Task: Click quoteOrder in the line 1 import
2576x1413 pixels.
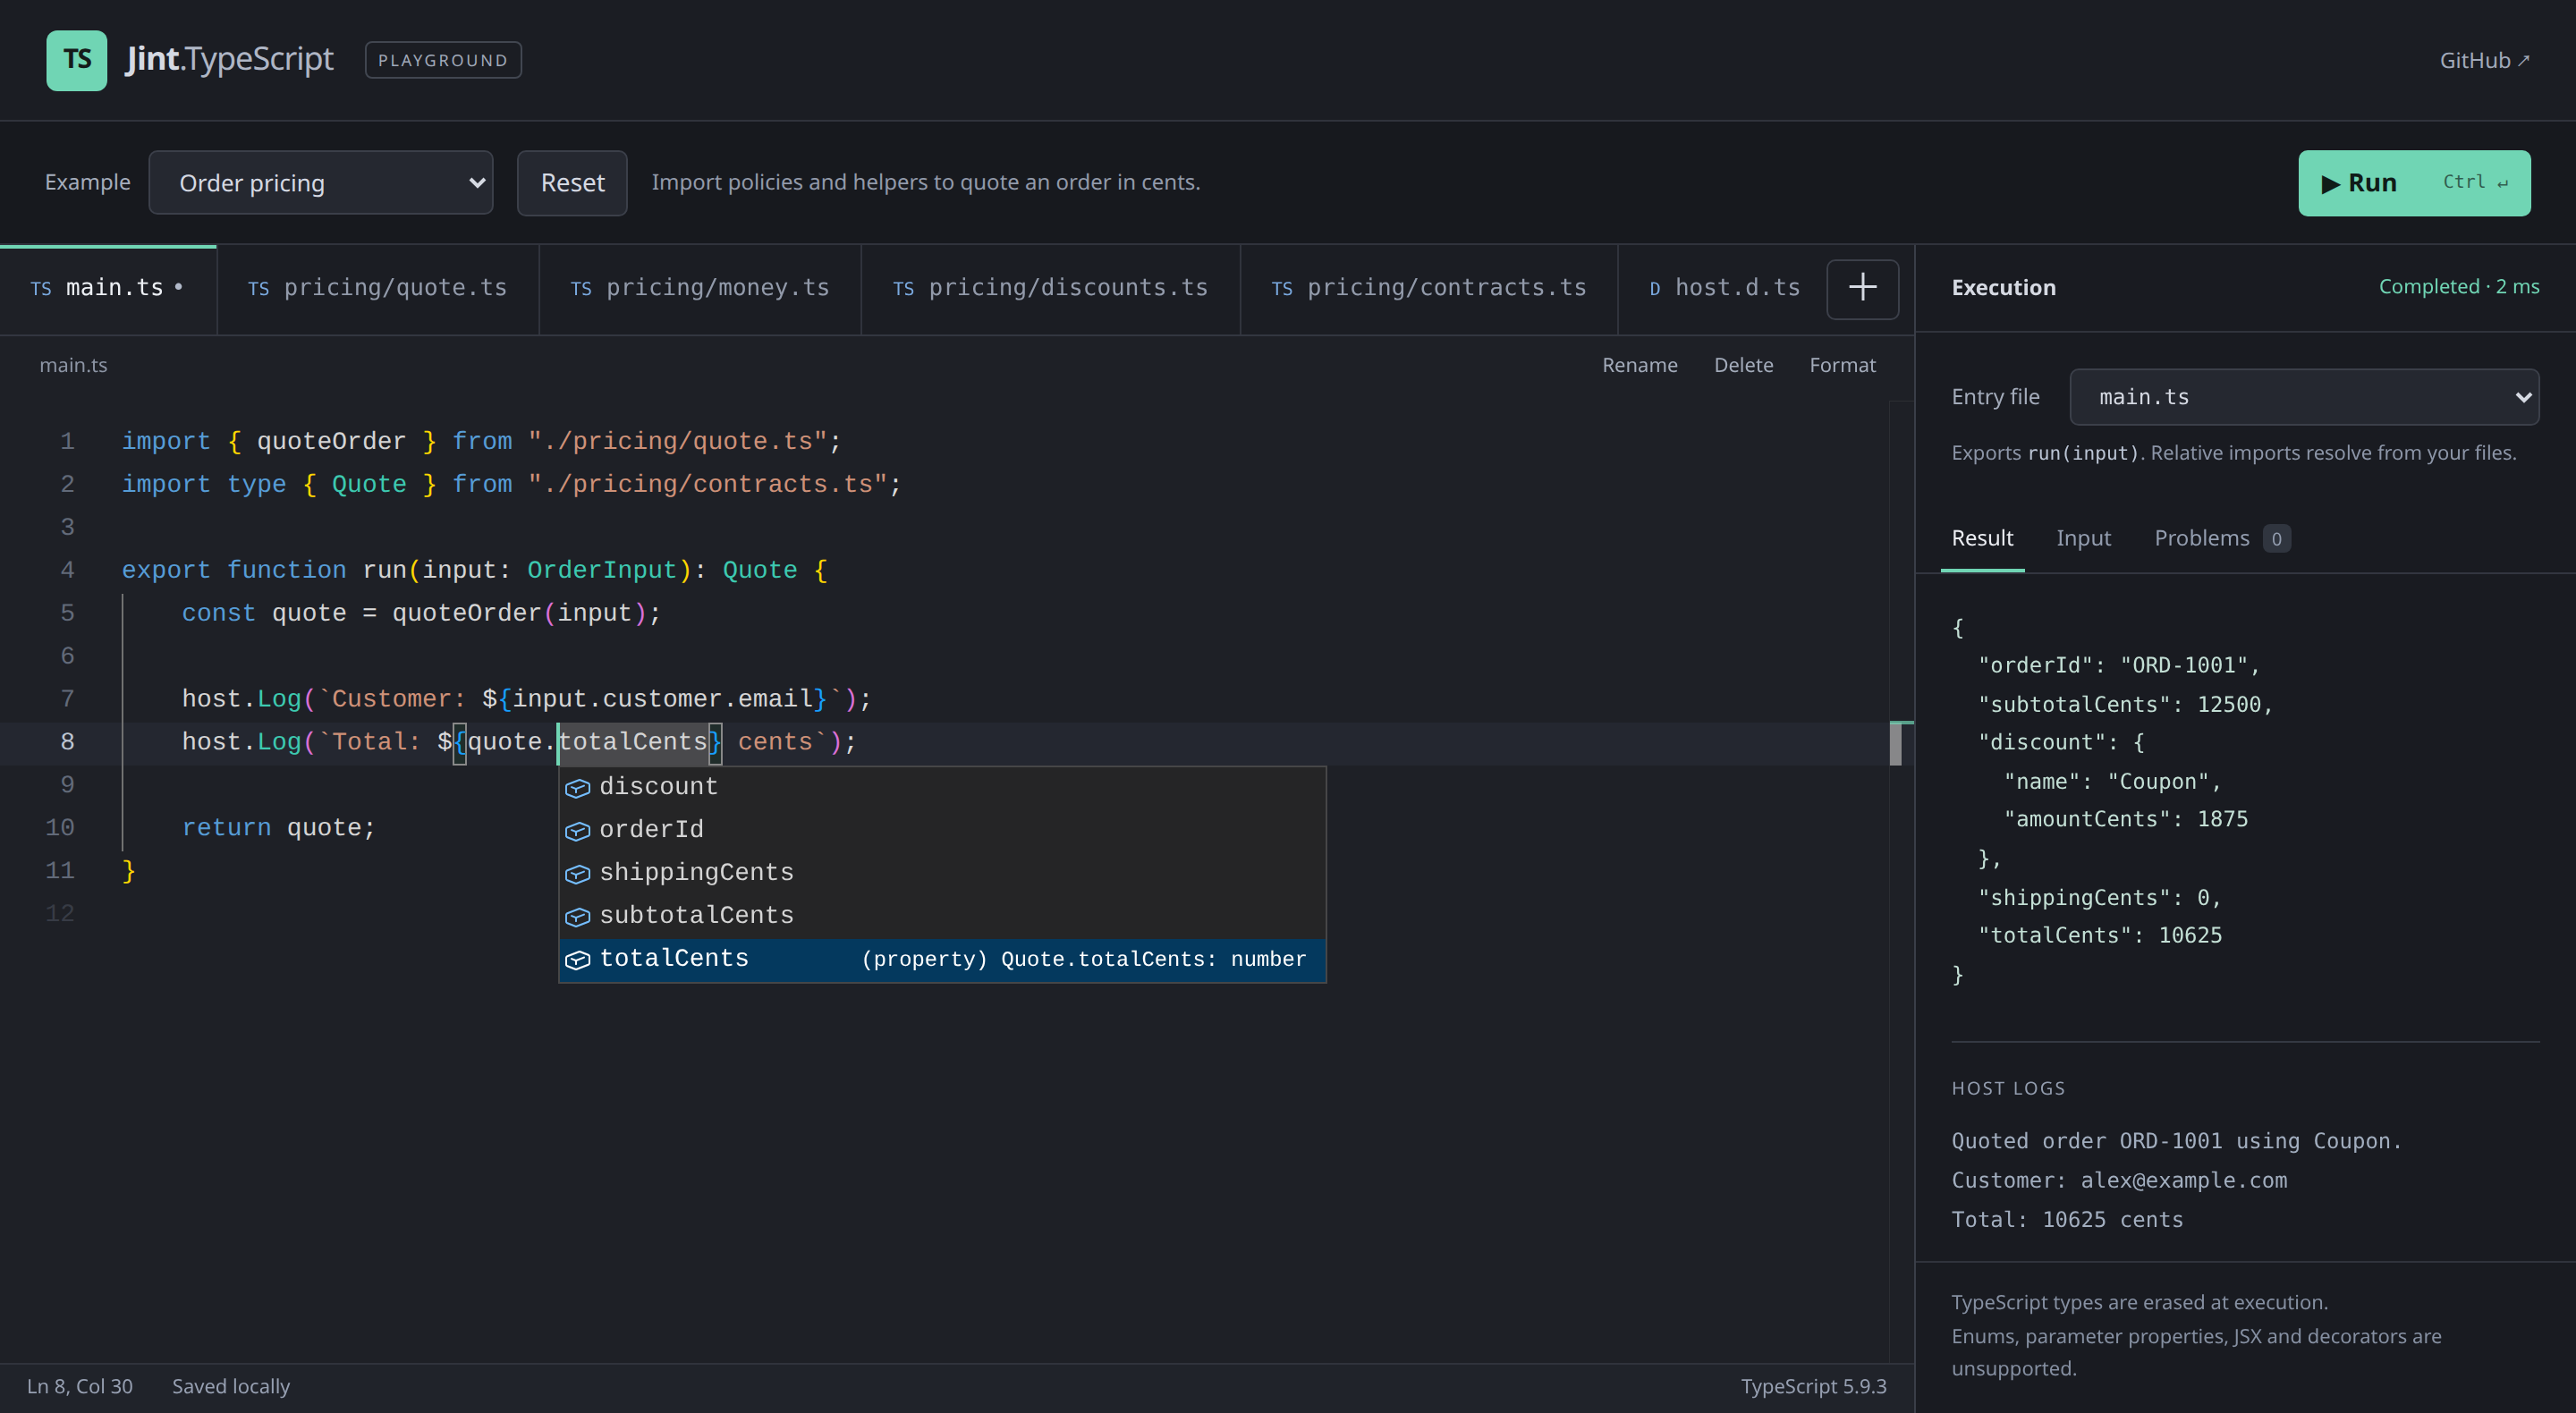Action: click(331, 442)
